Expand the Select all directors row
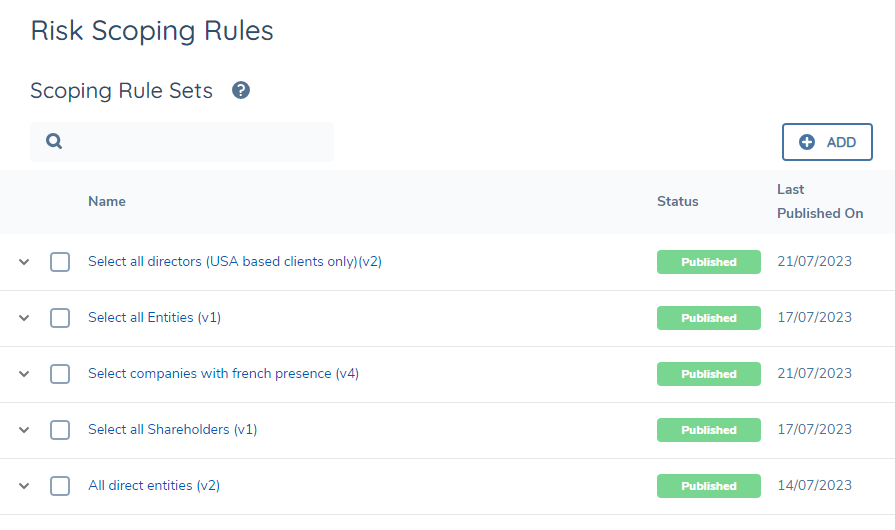The image size is (895, 530). click(x=25, y=262)
